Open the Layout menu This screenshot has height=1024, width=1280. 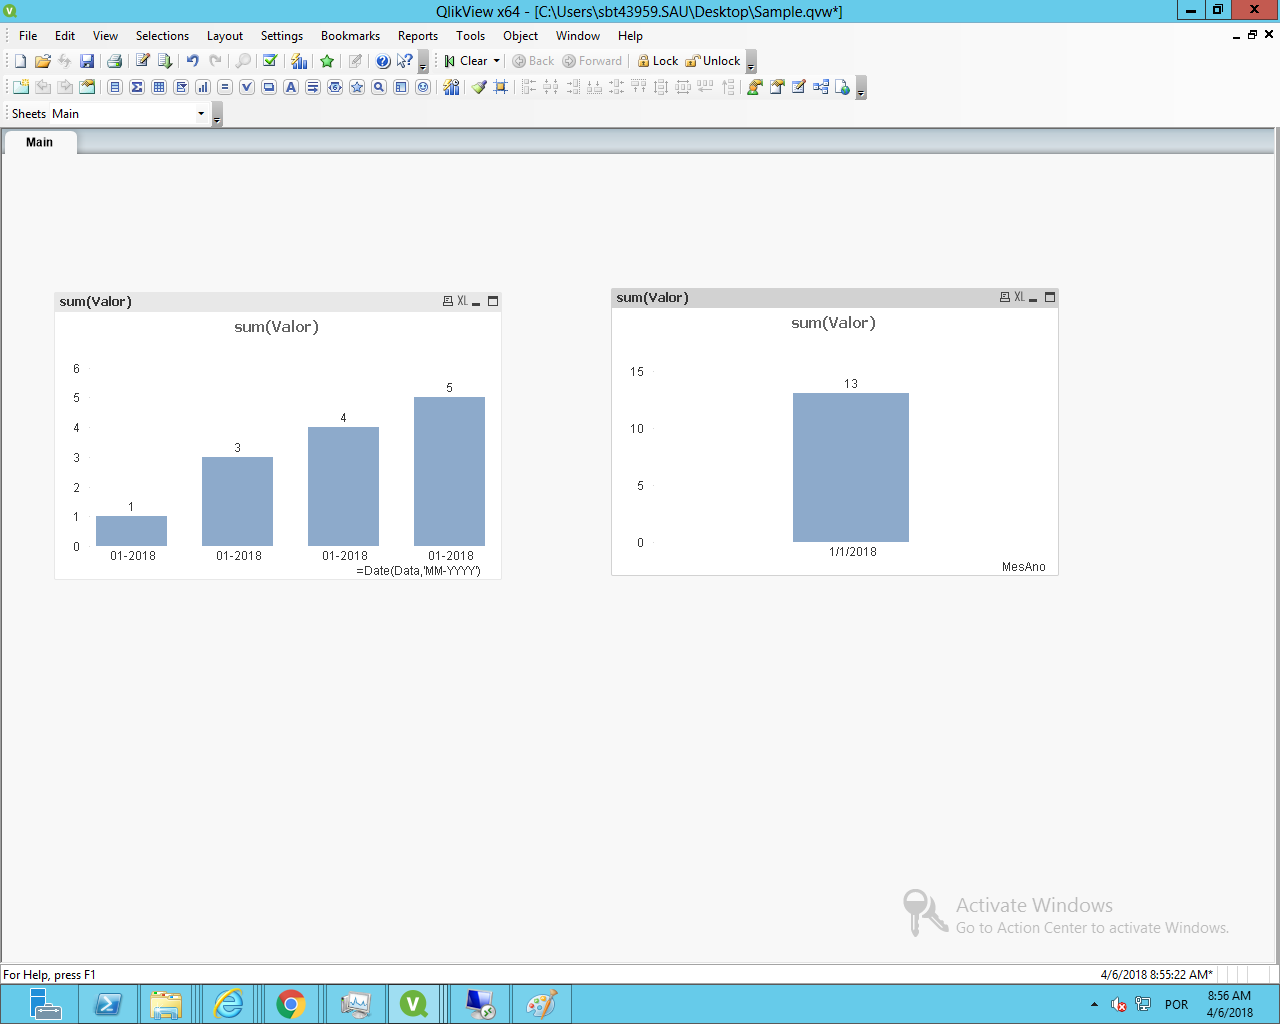pyautogui.click(x=225, y=36)
